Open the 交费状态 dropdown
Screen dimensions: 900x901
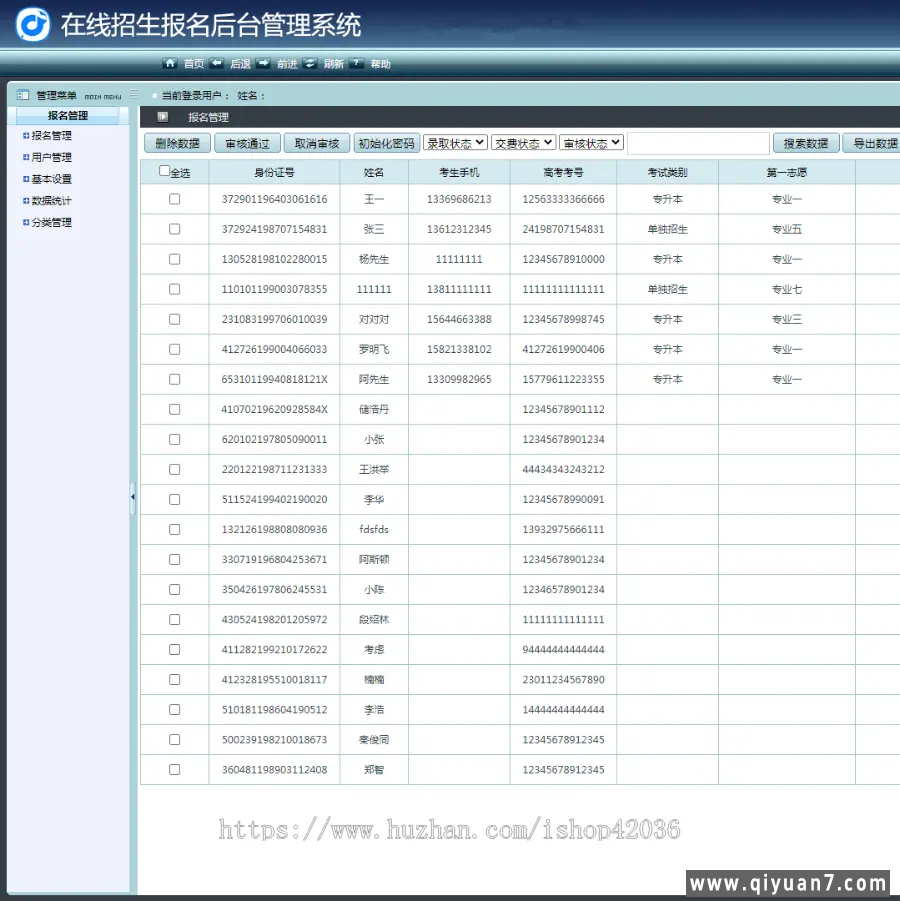523,143
